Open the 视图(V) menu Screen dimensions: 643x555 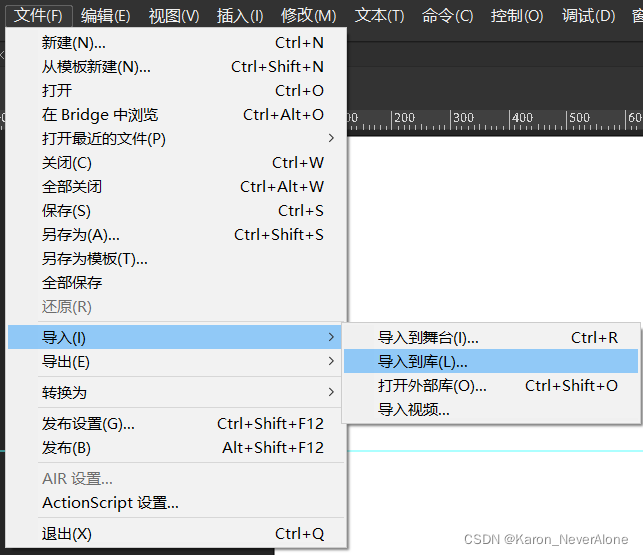point(174,16)
